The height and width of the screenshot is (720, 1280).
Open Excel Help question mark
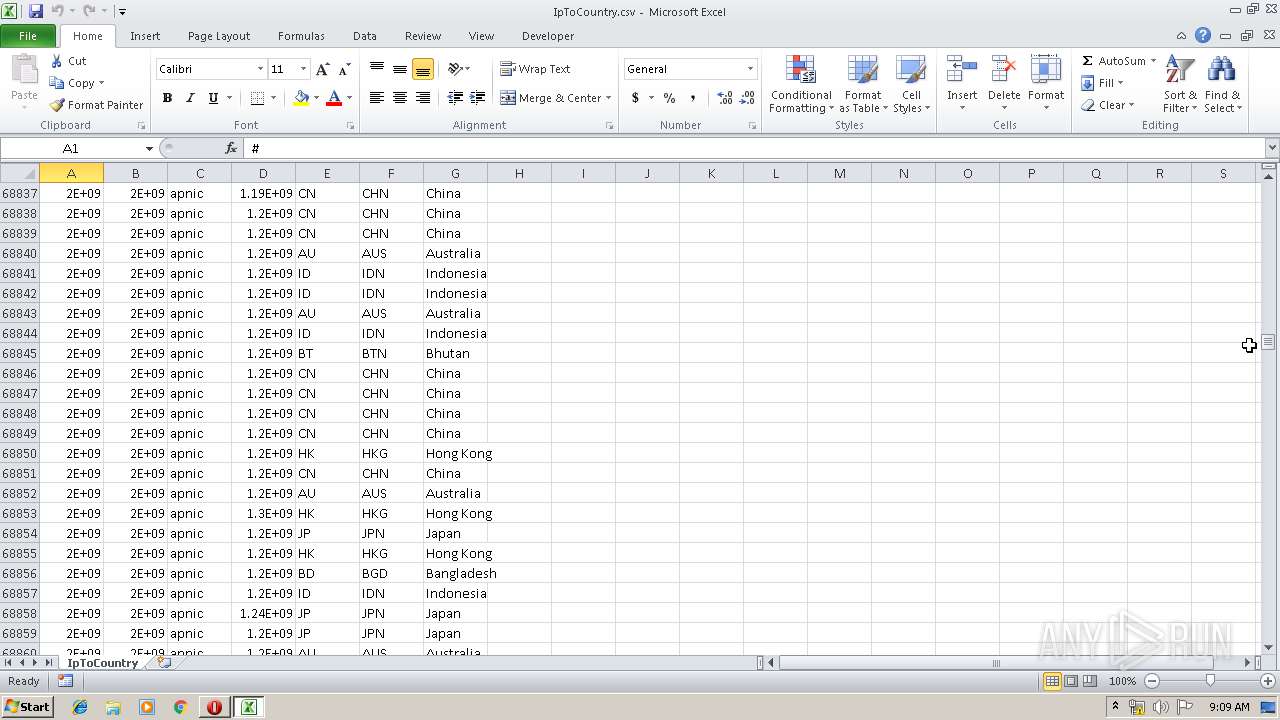pos(1203,36)
